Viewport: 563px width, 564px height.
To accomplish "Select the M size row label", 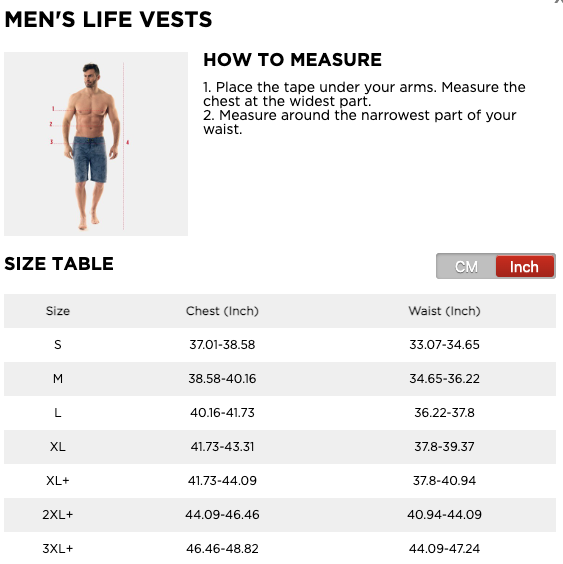I will (58, 379).
